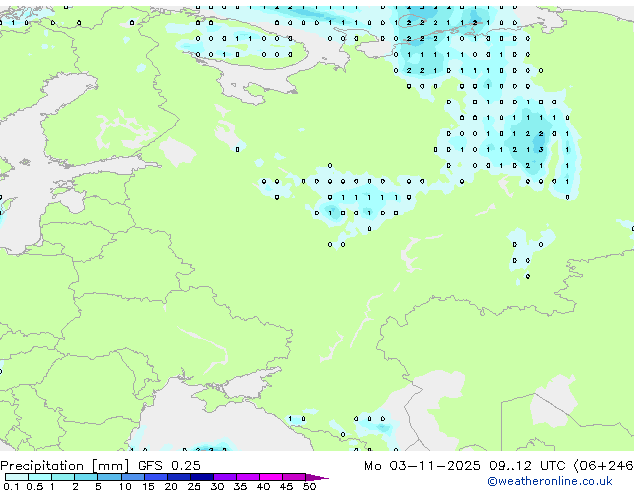The width and height of the screenshot is (634, 490).
Task: Click the '0.1' legend scale label
Action: point(11,486)
